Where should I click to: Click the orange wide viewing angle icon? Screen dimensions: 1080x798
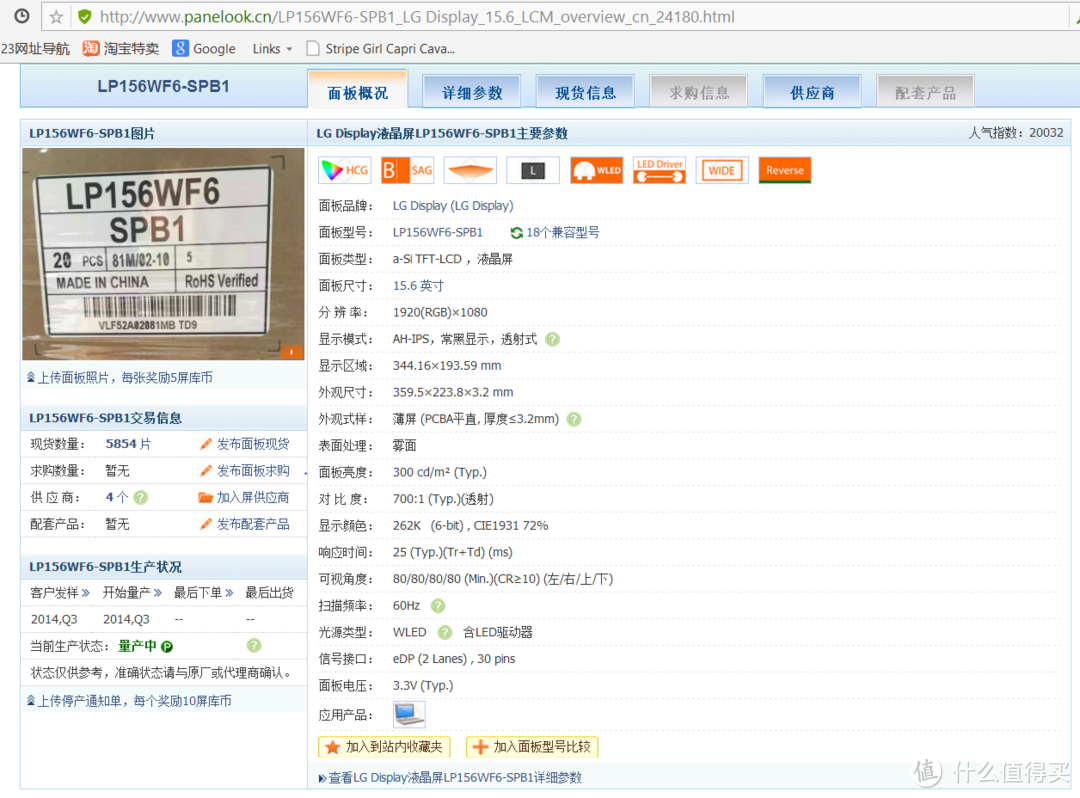point(470,170)
